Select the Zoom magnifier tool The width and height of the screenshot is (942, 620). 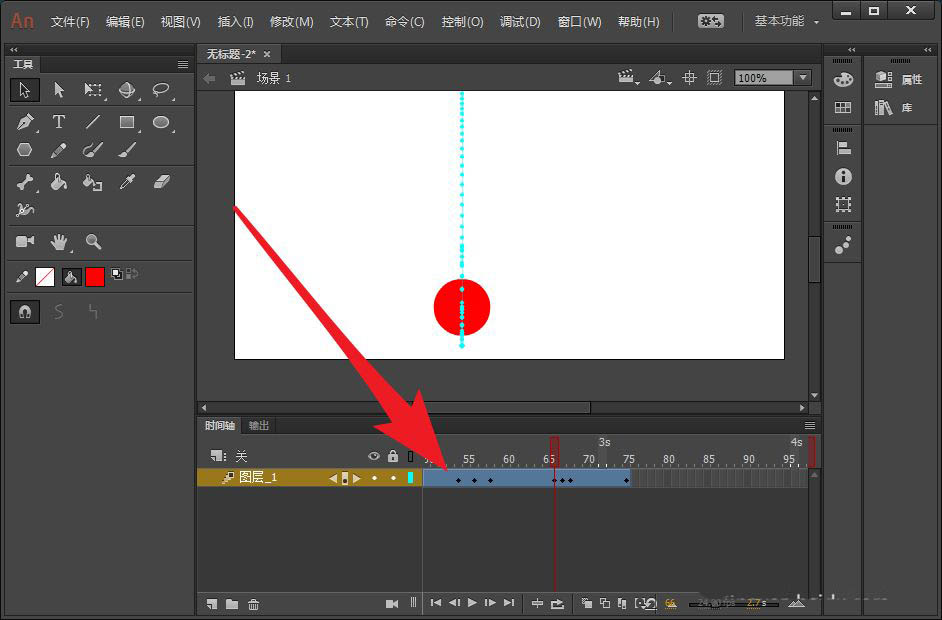tap(93, 242)
